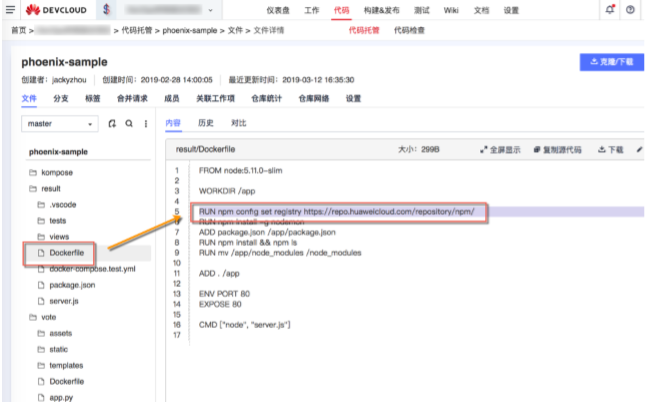Image resolution: width=647 pixels, height=402 pixels.
Task: Select the 合并请求 repository tab
Action: click(x=132, y=98)
